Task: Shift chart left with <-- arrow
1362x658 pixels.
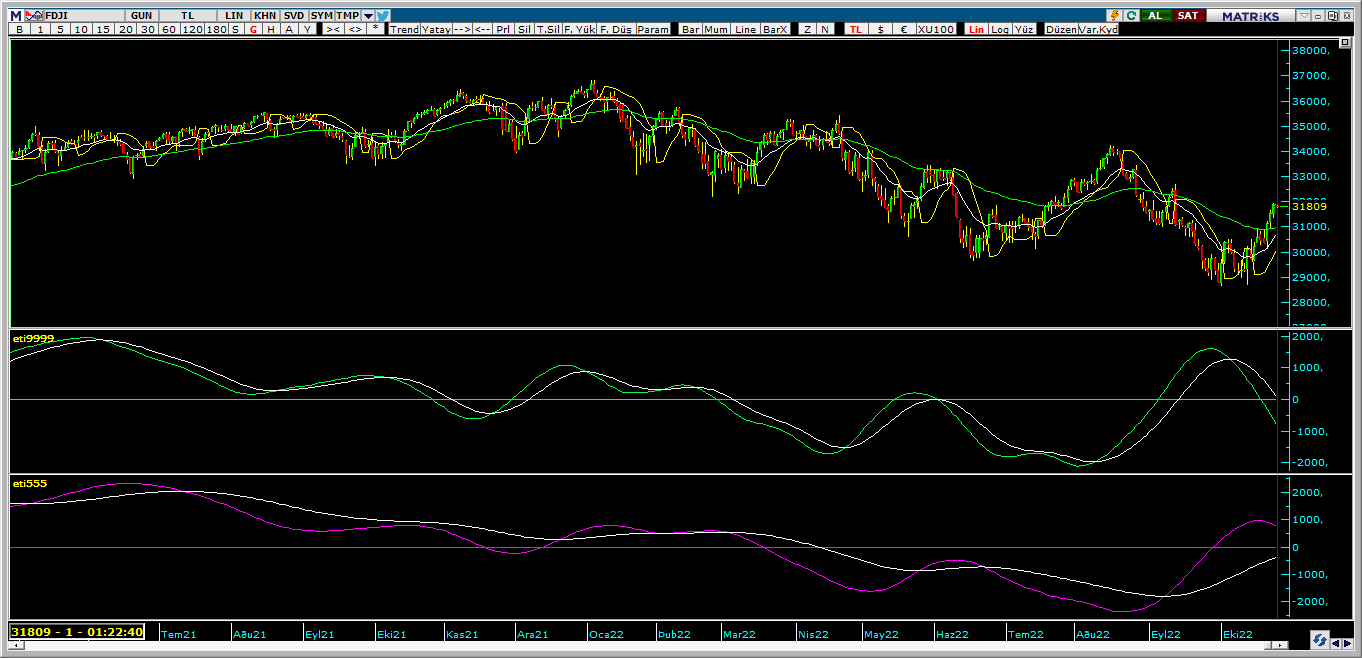Action: click(482, 30)
